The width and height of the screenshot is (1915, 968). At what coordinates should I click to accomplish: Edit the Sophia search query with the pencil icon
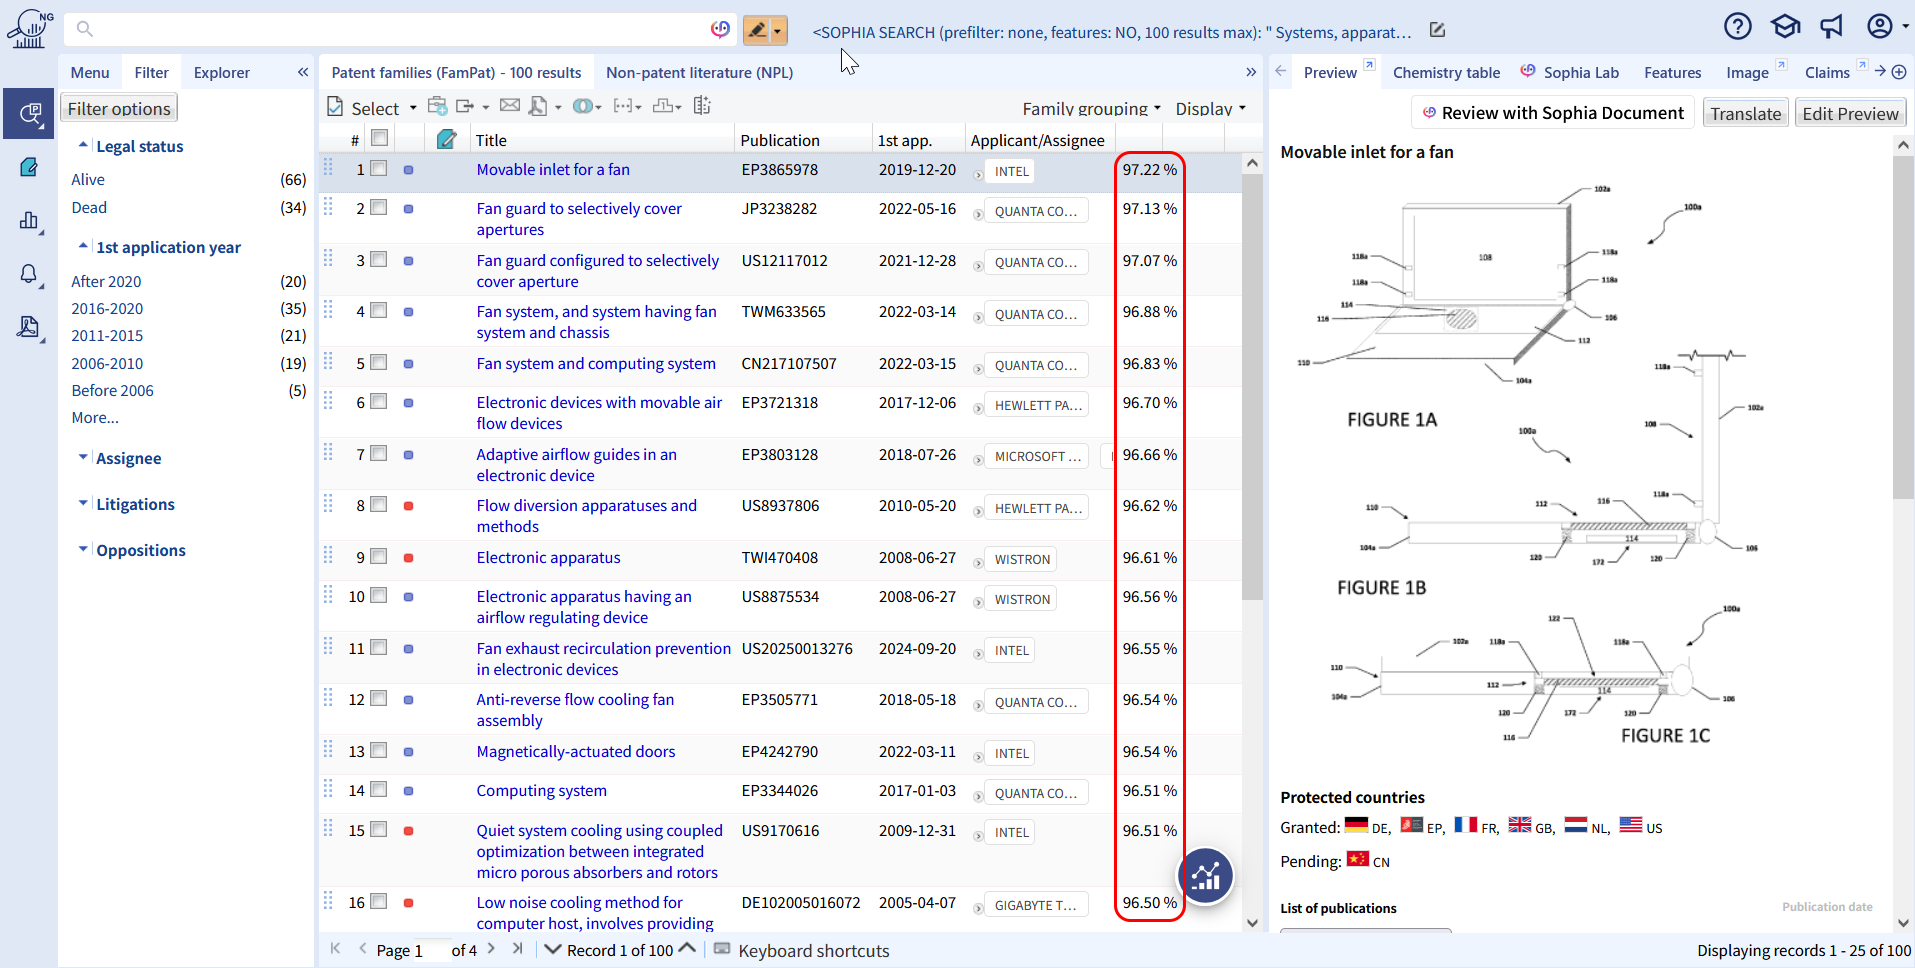pyautogui.click(x=1437, y=30)
